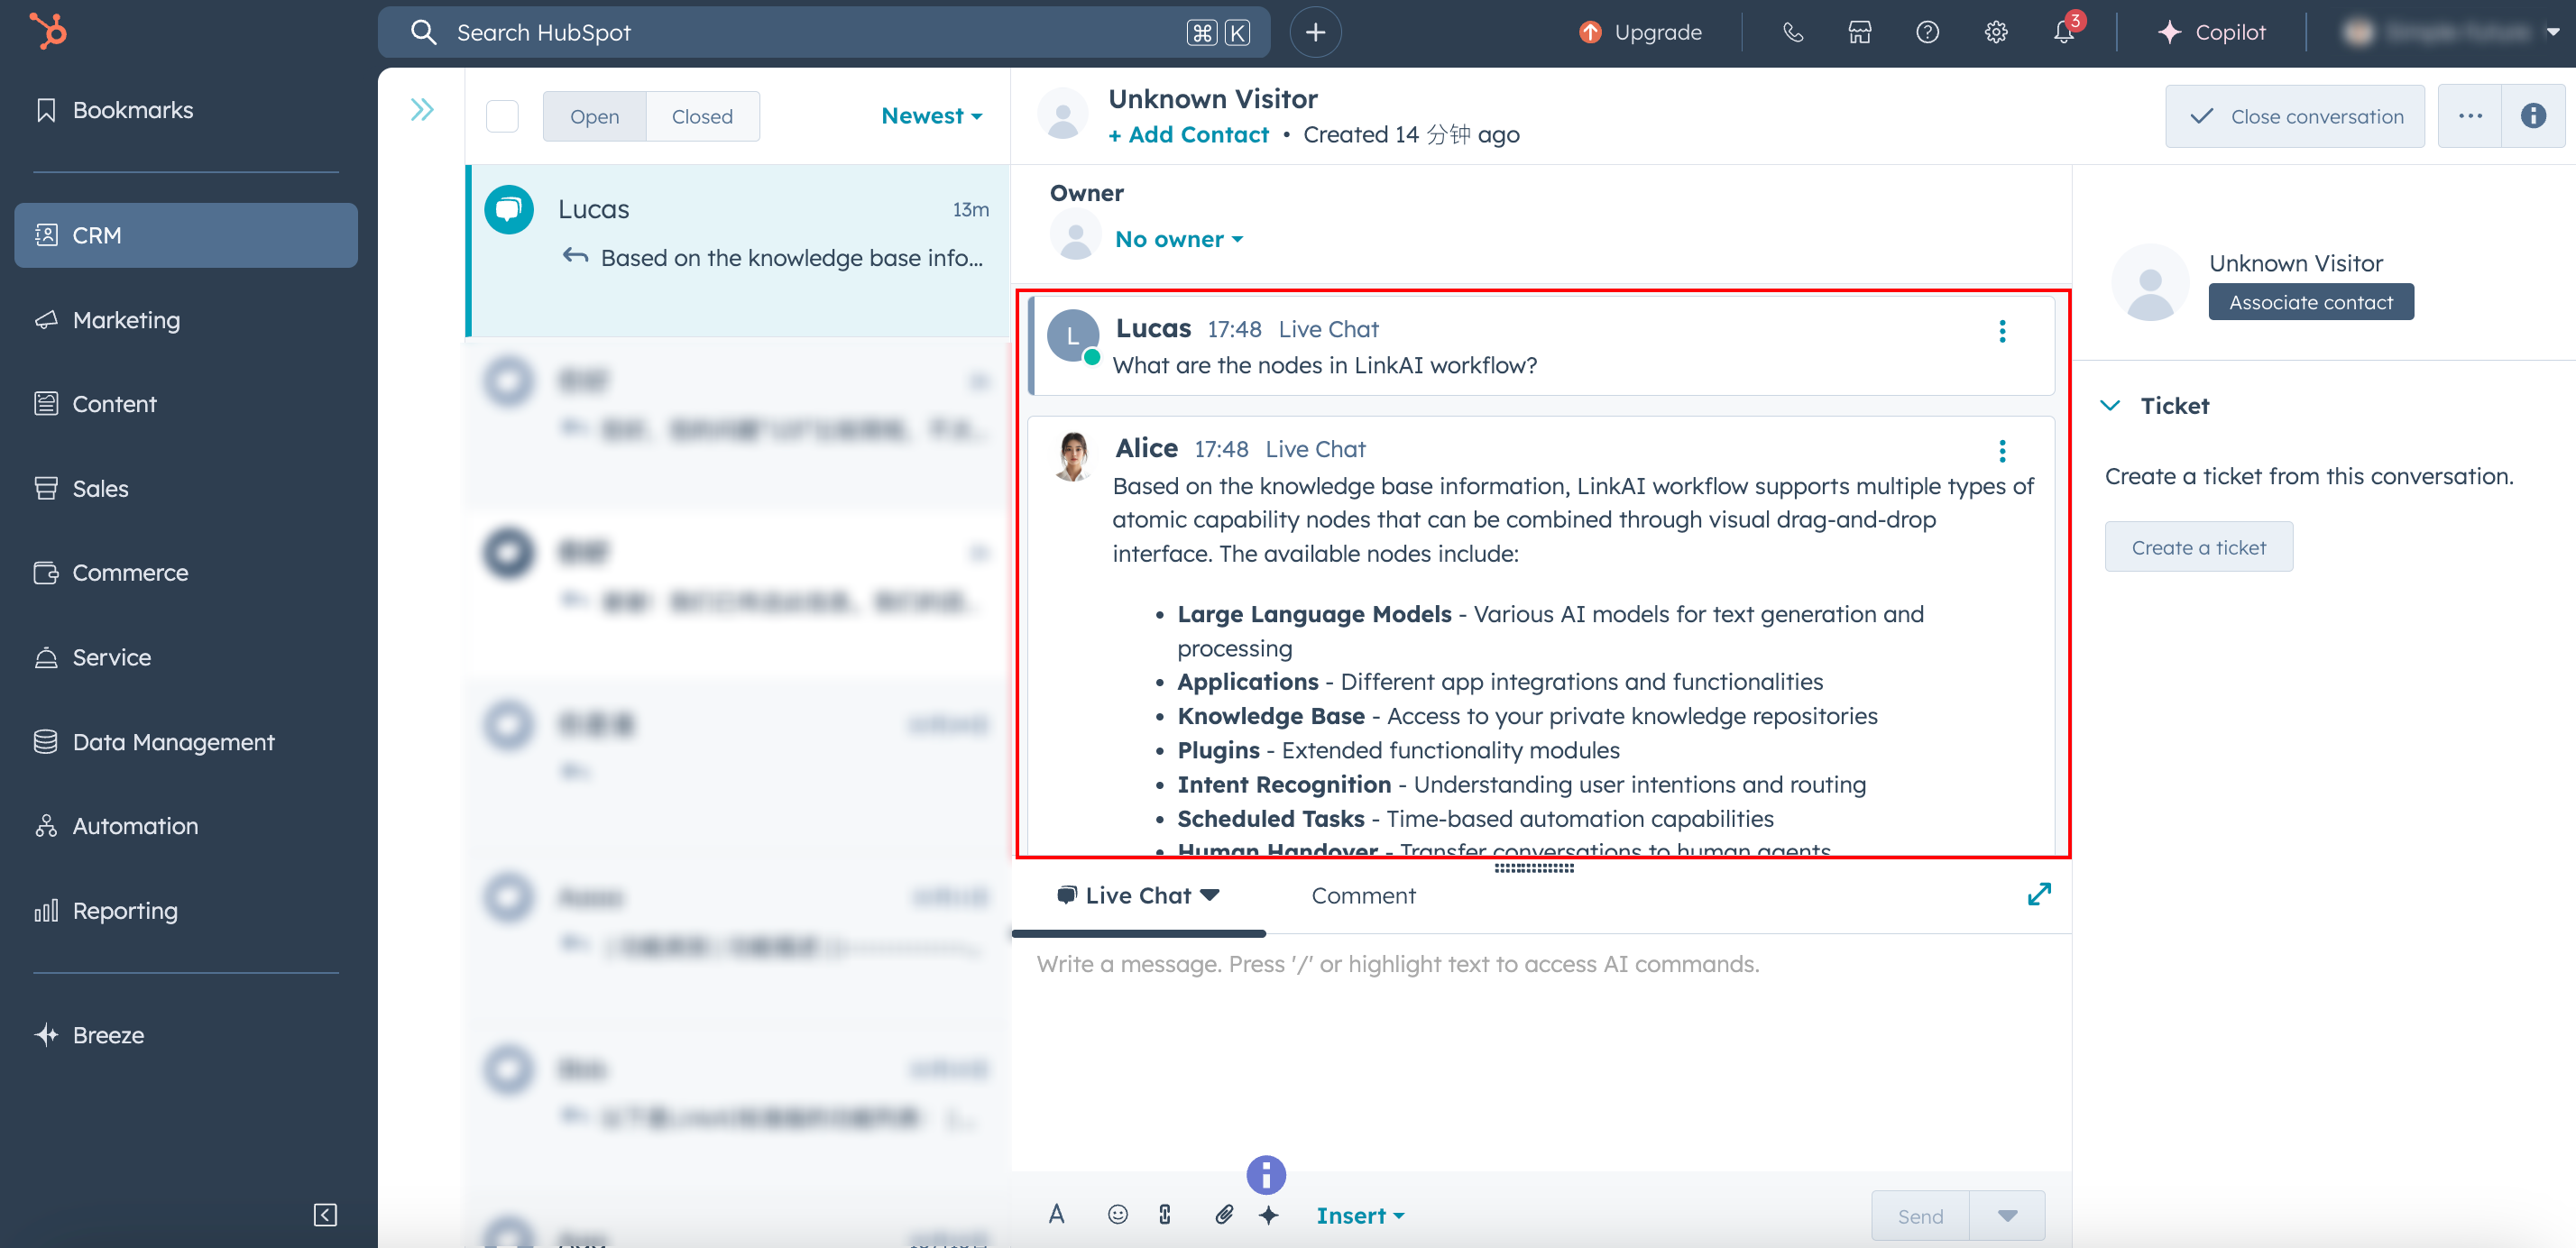
Task: Select all conversations checkbox
Action: coord(502,116)
